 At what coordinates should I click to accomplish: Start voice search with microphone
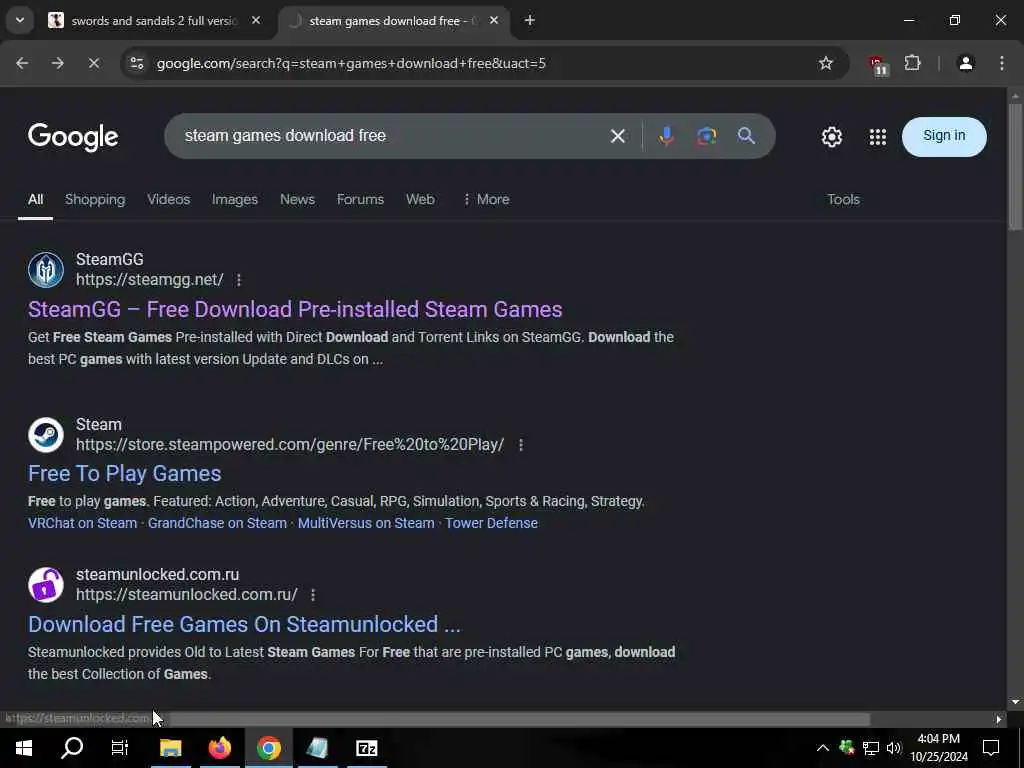point(666,136)
